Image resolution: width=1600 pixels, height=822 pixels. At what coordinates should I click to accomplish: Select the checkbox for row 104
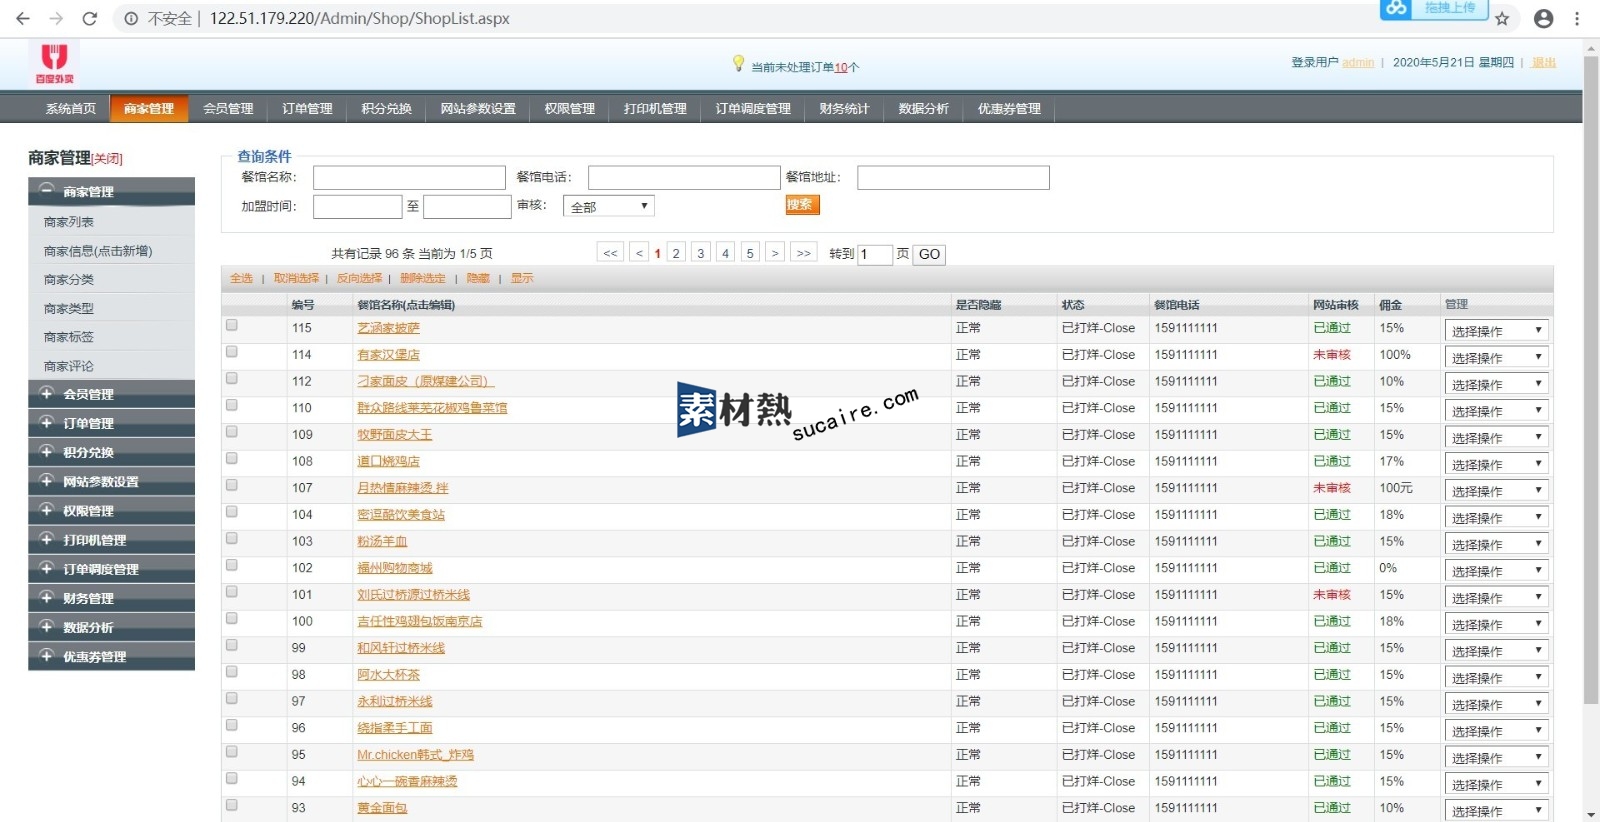coord(232,512)
